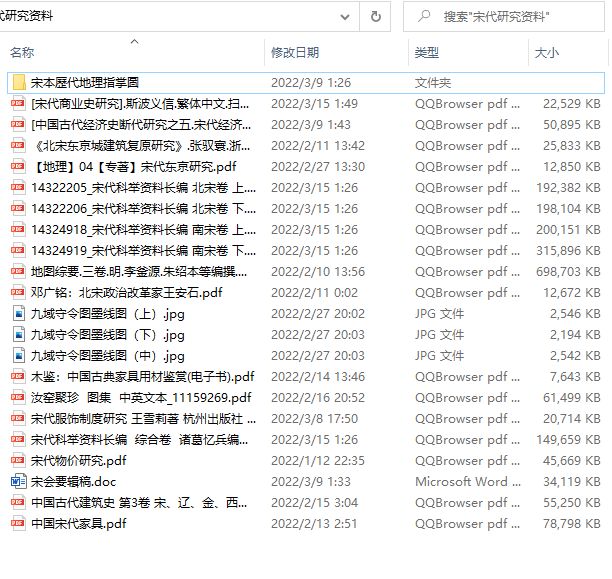Click PDF icon of 邓广铭 王安石 file

tap(18, 293)
